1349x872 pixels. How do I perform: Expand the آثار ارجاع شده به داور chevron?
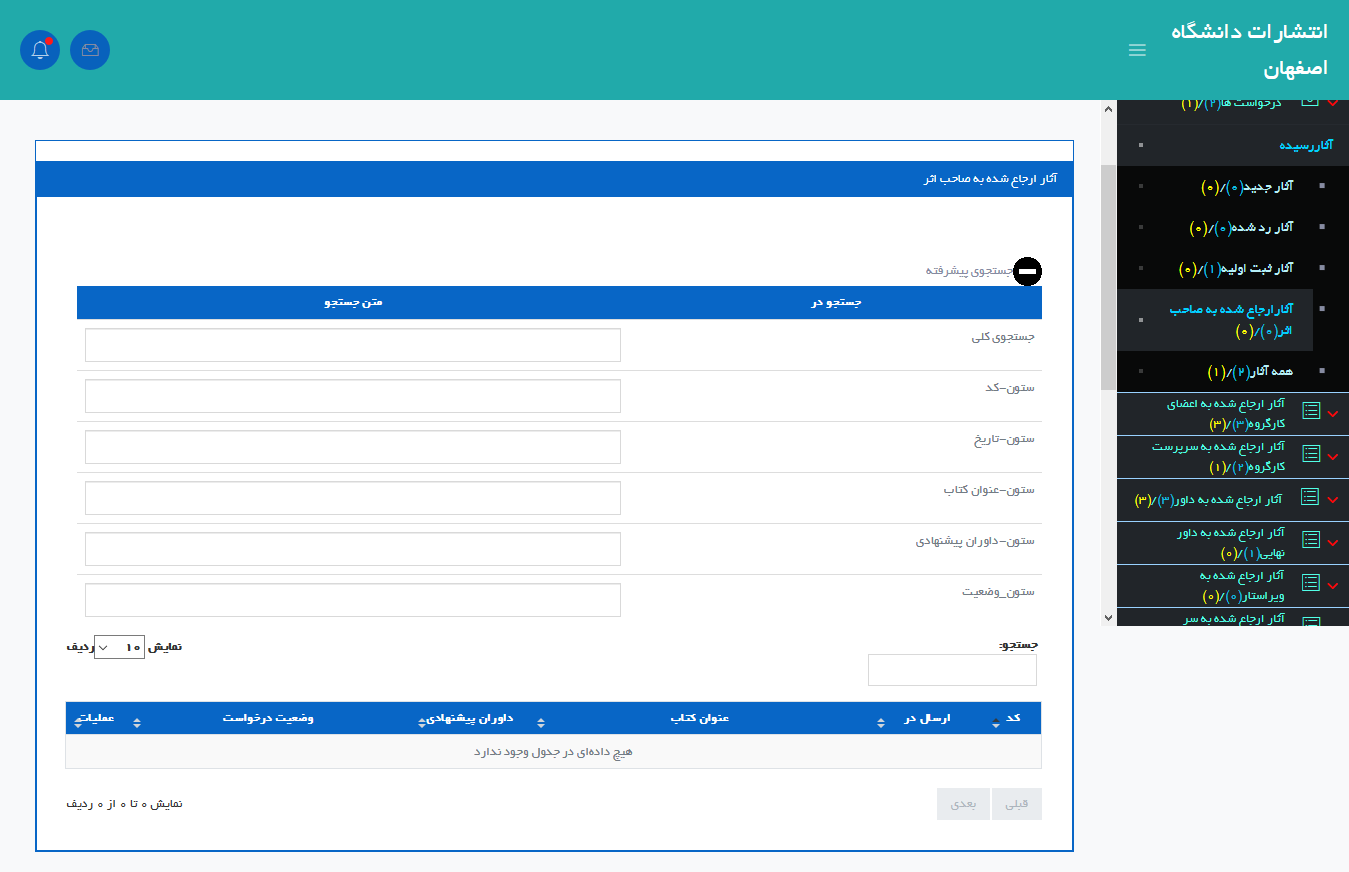coord(1332,499)
